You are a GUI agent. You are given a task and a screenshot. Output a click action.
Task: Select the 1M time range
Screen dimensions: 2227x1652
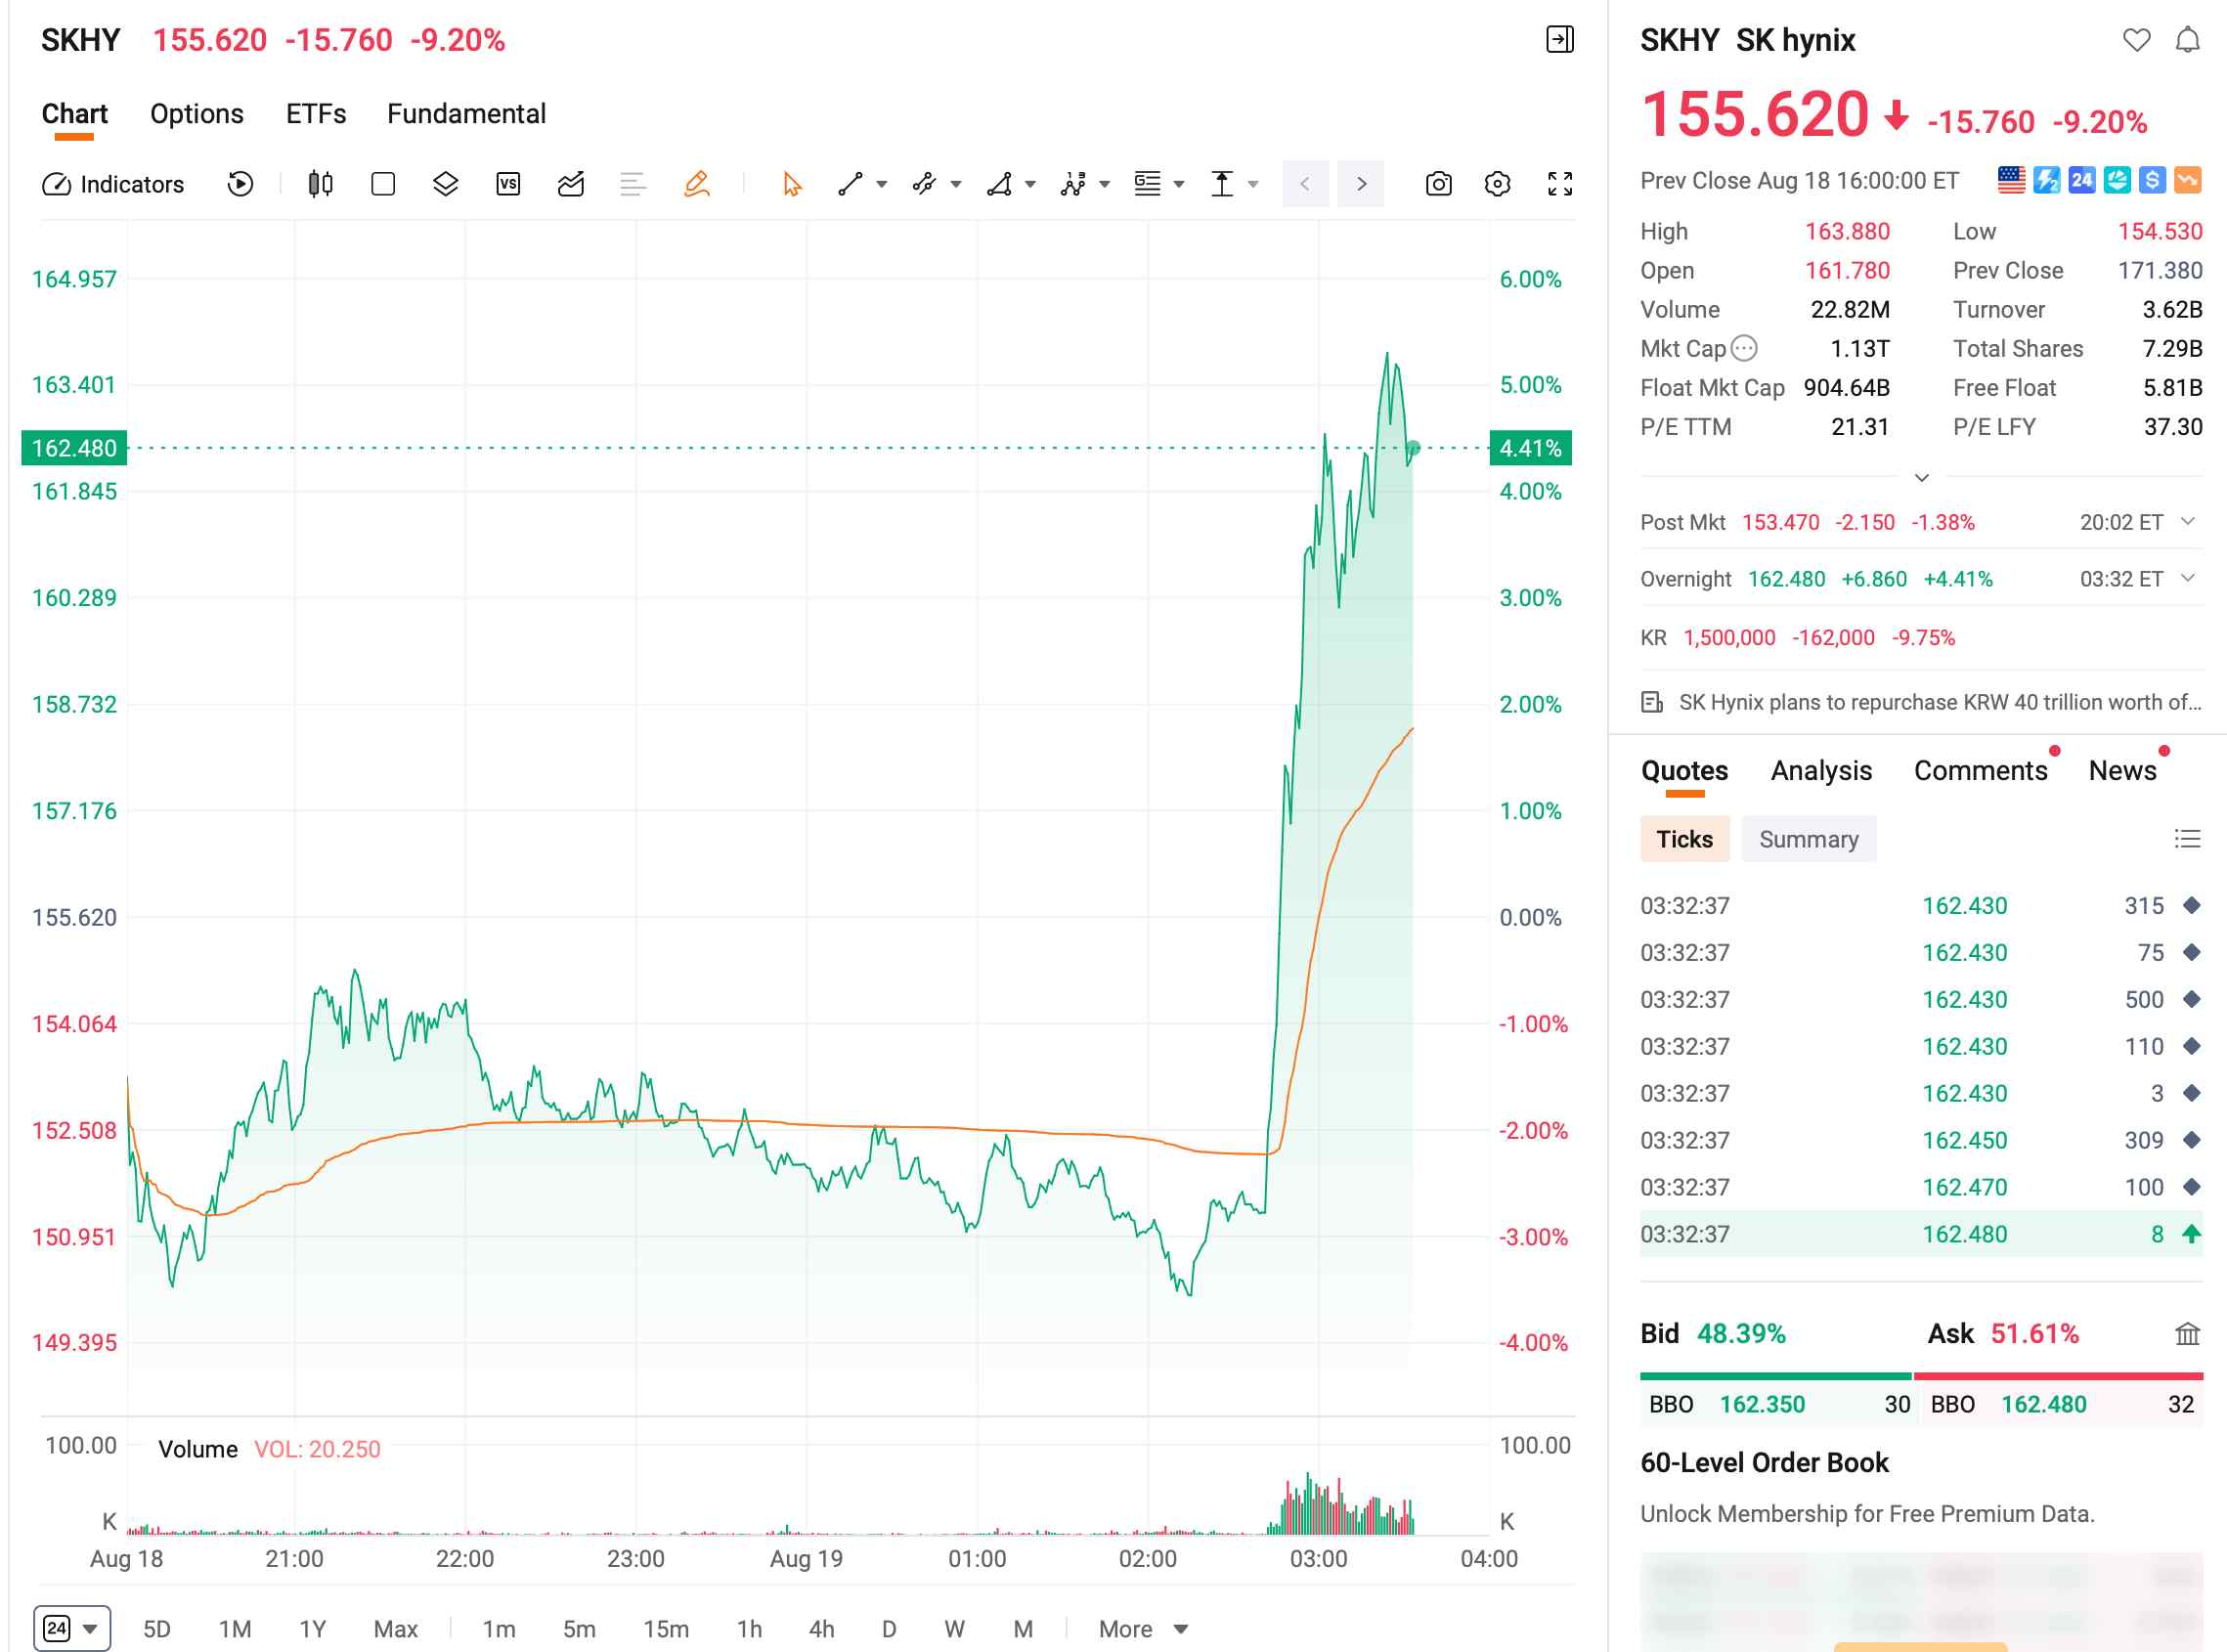point(235,1629)
